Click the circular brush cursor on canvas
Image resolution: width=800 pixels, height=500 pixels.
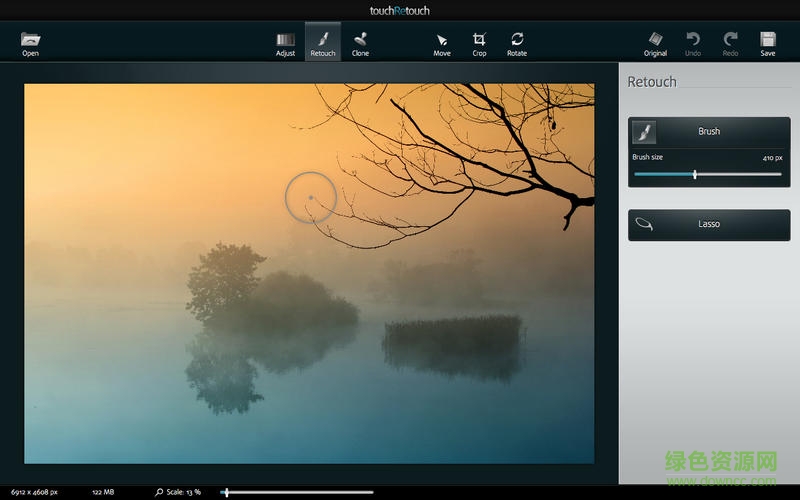tap(310, 197)
